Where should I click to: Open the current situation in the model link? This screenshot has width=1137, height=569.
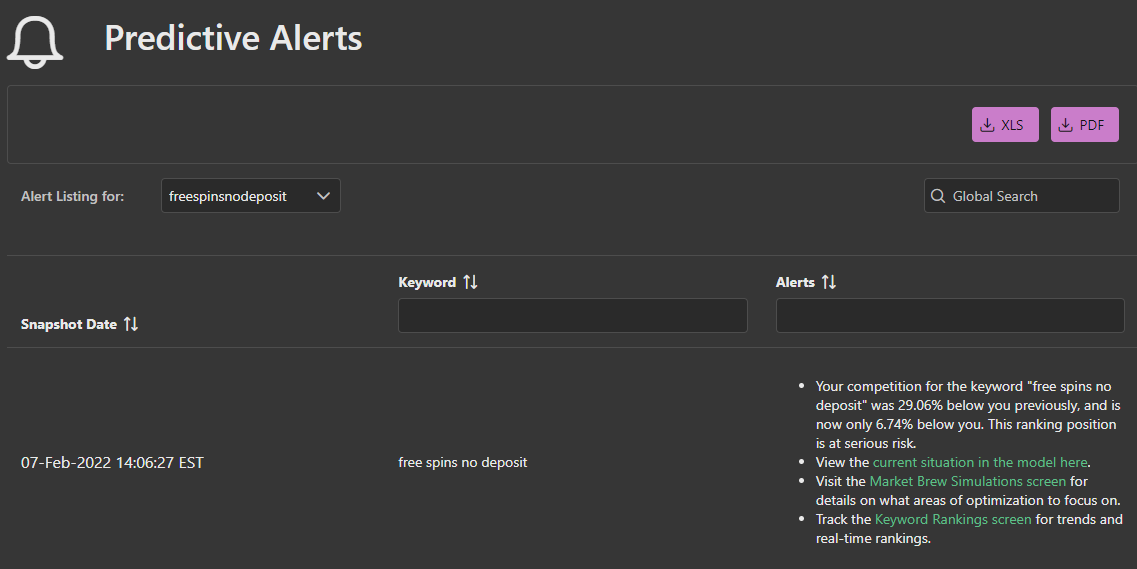tap(980, 462)
